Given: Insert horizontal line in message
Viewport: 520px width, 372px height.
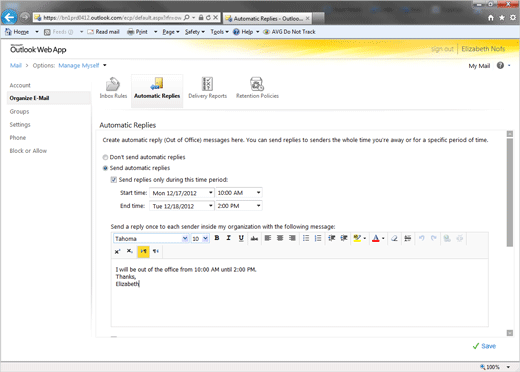Looking at the screenshot, I should [407, 238].
